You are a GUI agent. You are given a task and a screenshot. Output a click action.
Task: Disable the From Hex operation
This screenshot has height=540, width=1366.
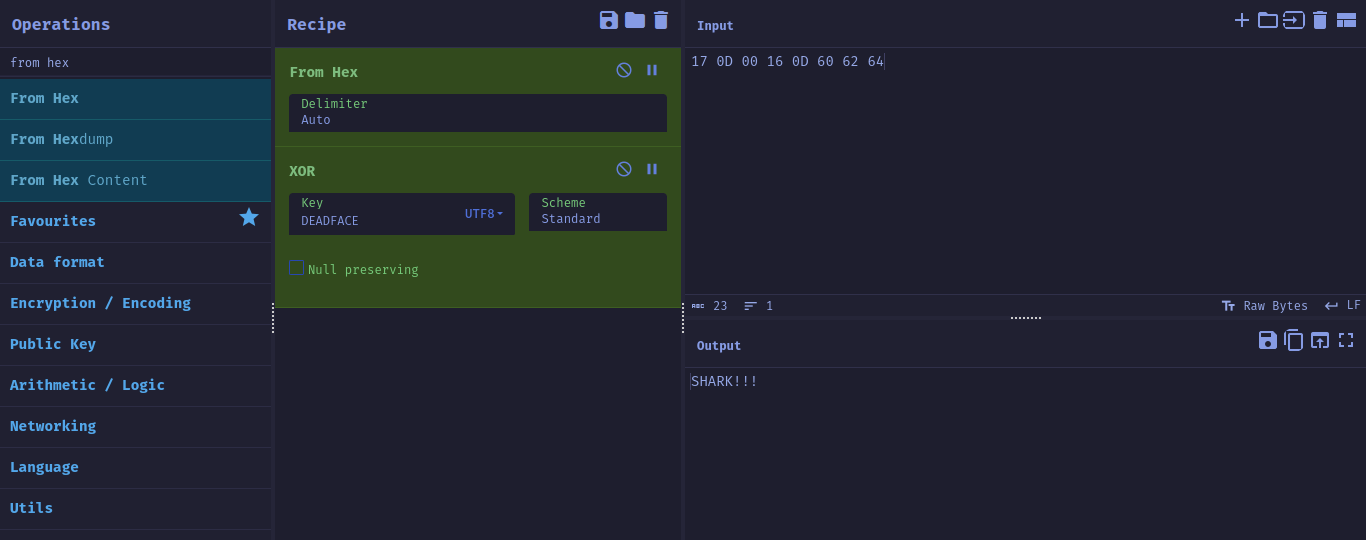coord(624,70)
